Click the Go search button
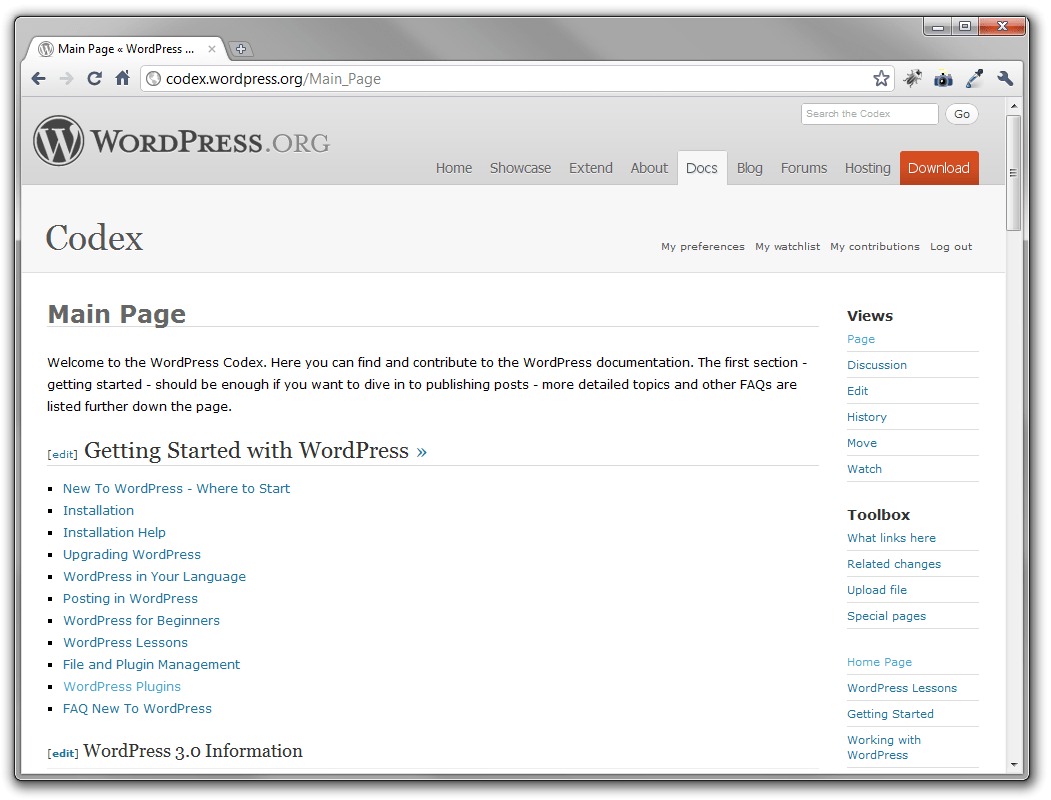 click(962, 114)
